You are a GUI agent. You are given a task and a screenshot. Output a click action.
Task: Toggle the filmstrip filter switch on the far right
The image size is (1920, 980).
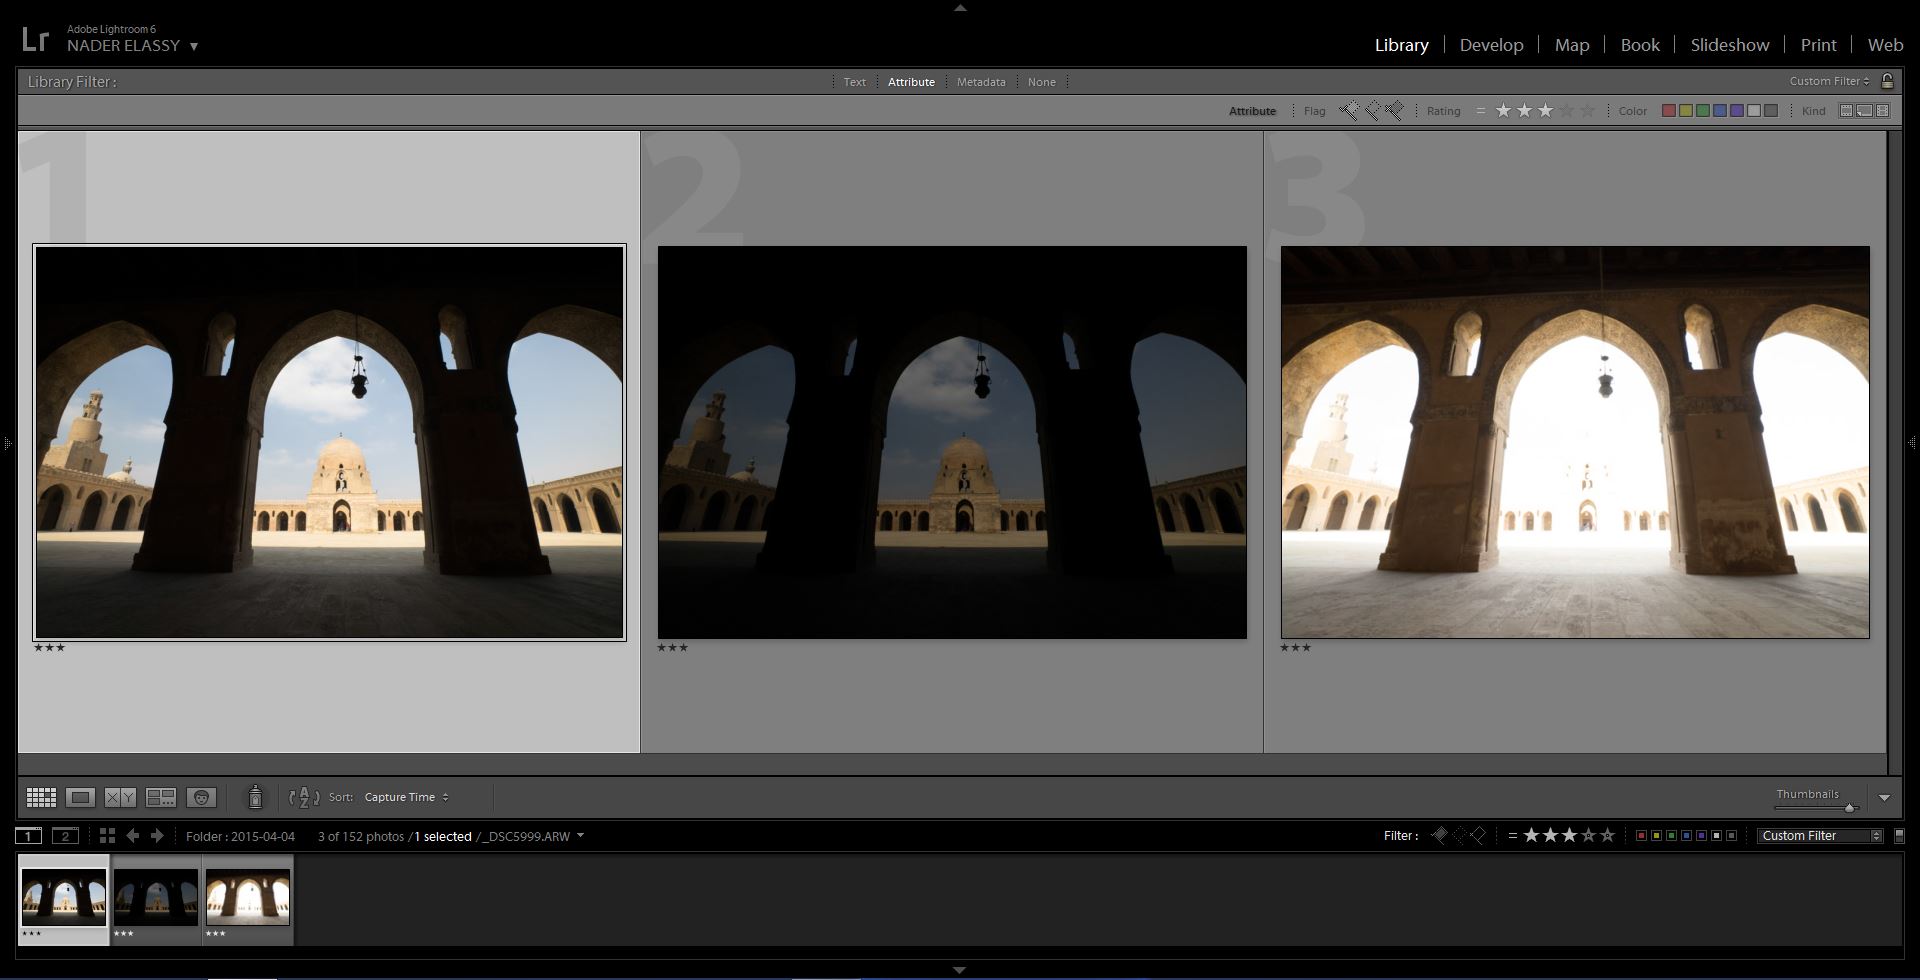point(1899,836)
